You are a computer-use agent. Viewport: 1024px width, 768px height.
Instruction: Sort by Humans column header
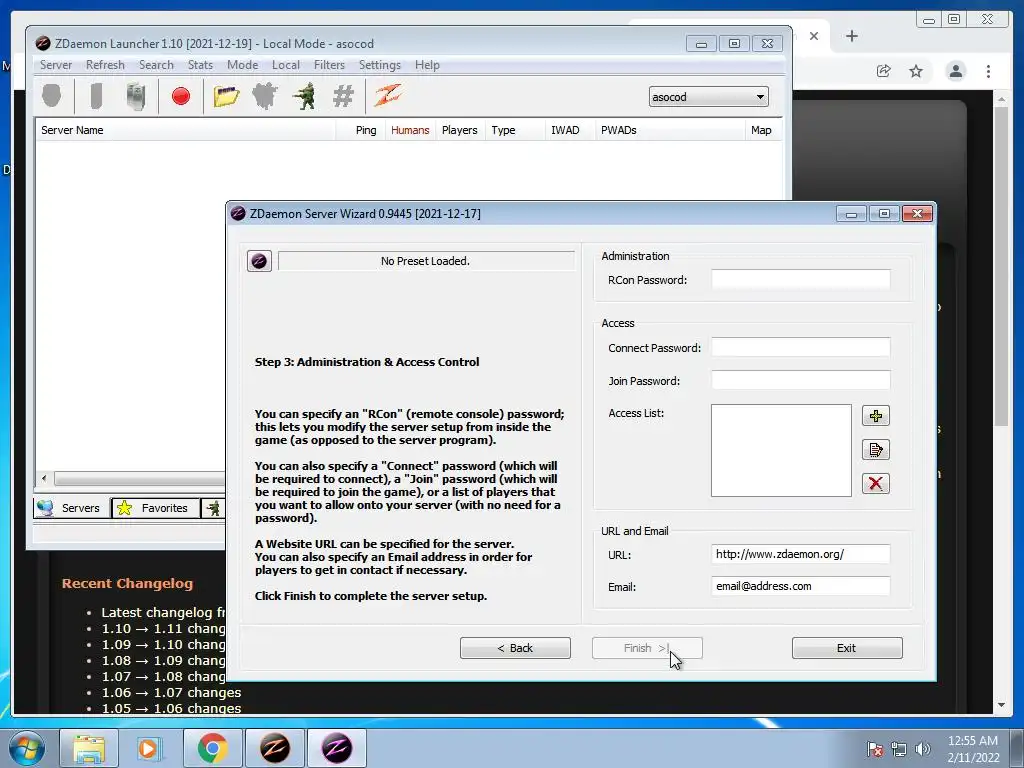[410, 130]
